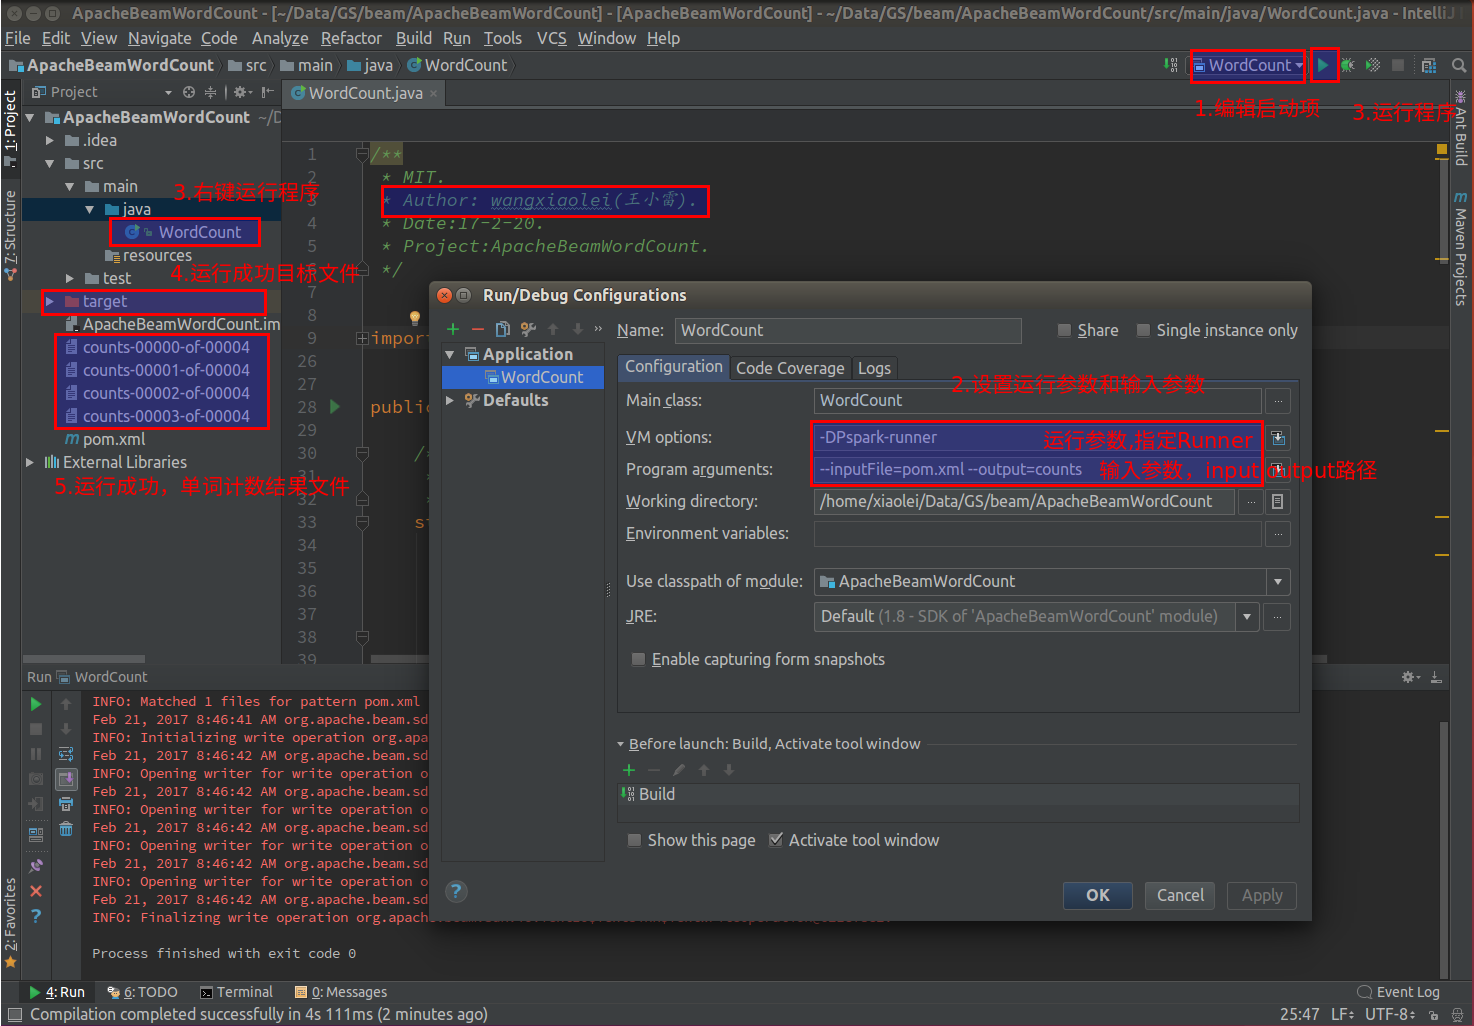Check the Show this page option
Viewport: 1474px width, 1026px height.
coord(634,840)
